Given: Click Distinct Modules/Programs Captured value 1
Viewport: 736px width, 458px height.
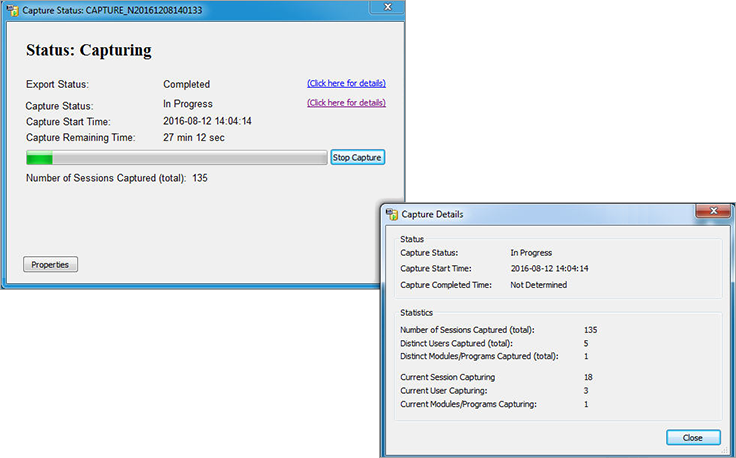Looking at the screenshot, I should click(586, 356).
